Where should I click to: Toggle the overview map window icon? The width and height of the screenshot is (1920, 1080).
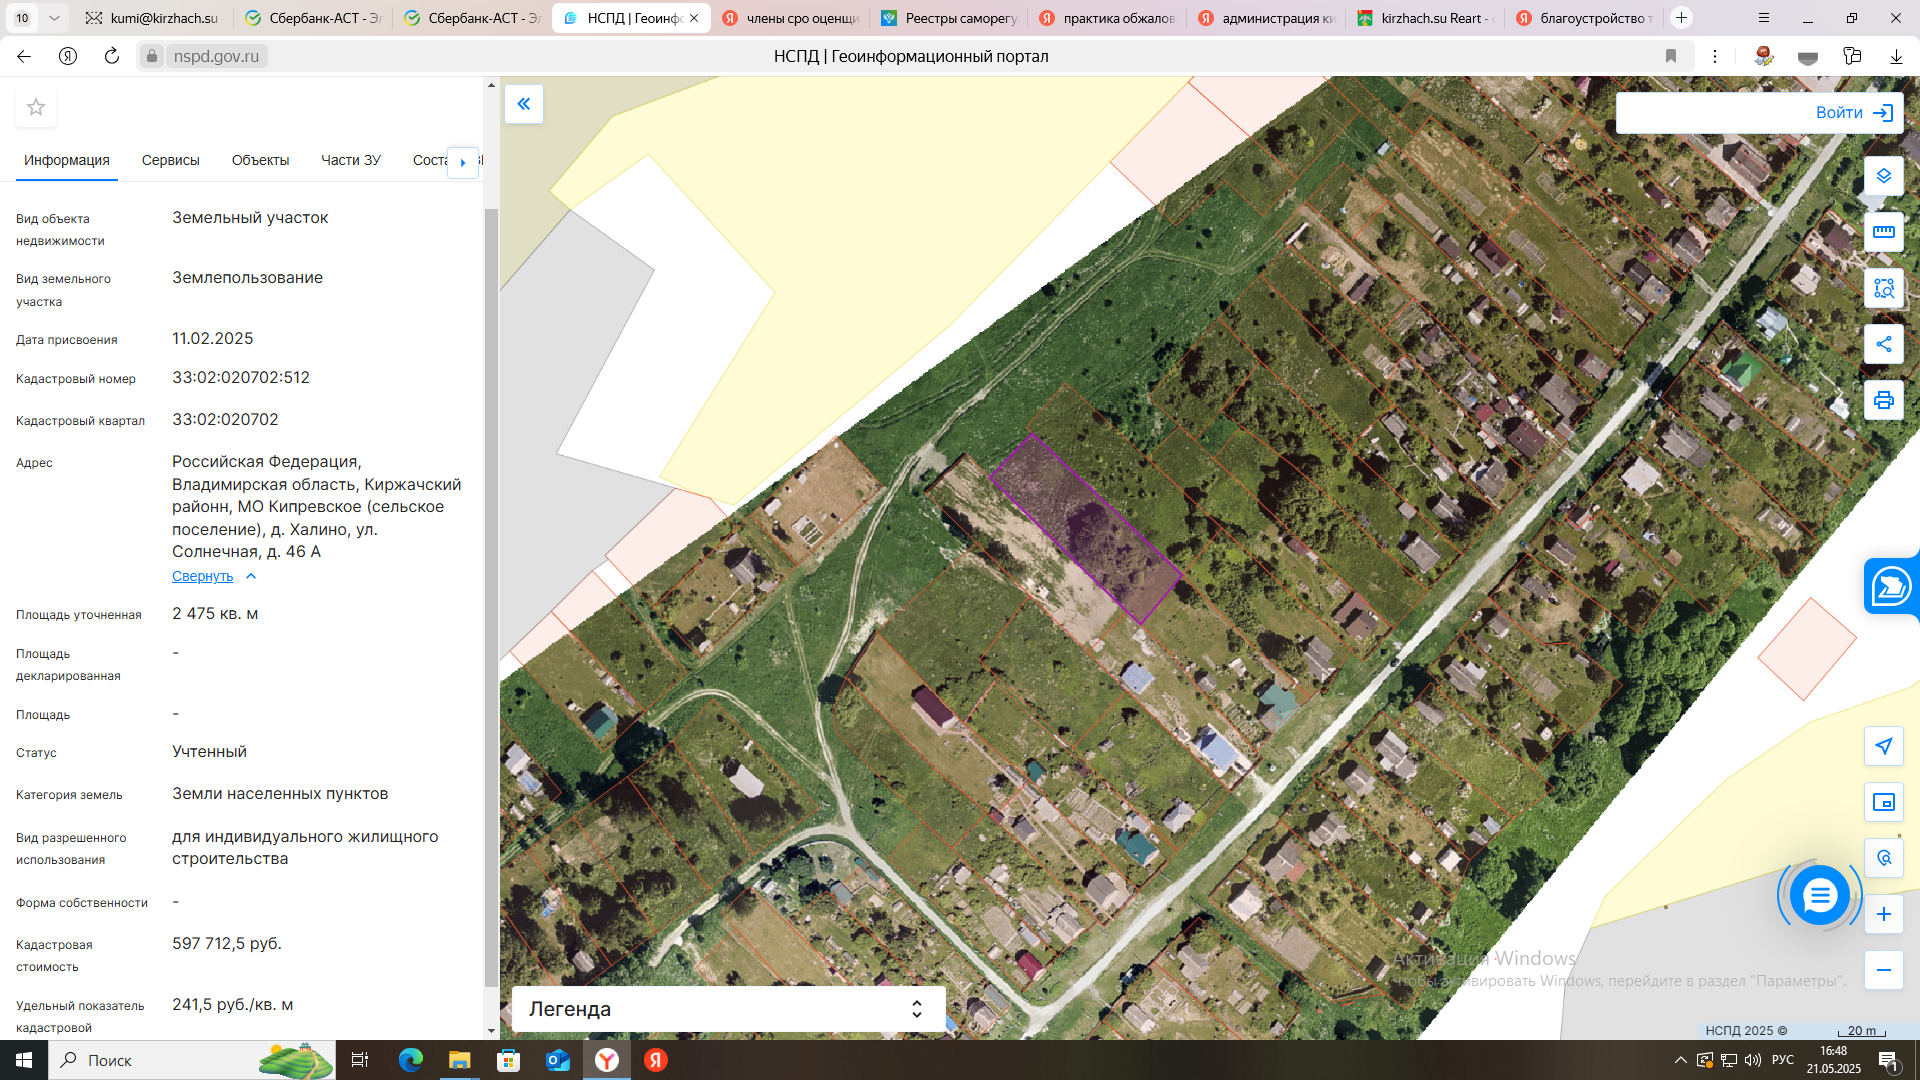[x=1883, y=802]
